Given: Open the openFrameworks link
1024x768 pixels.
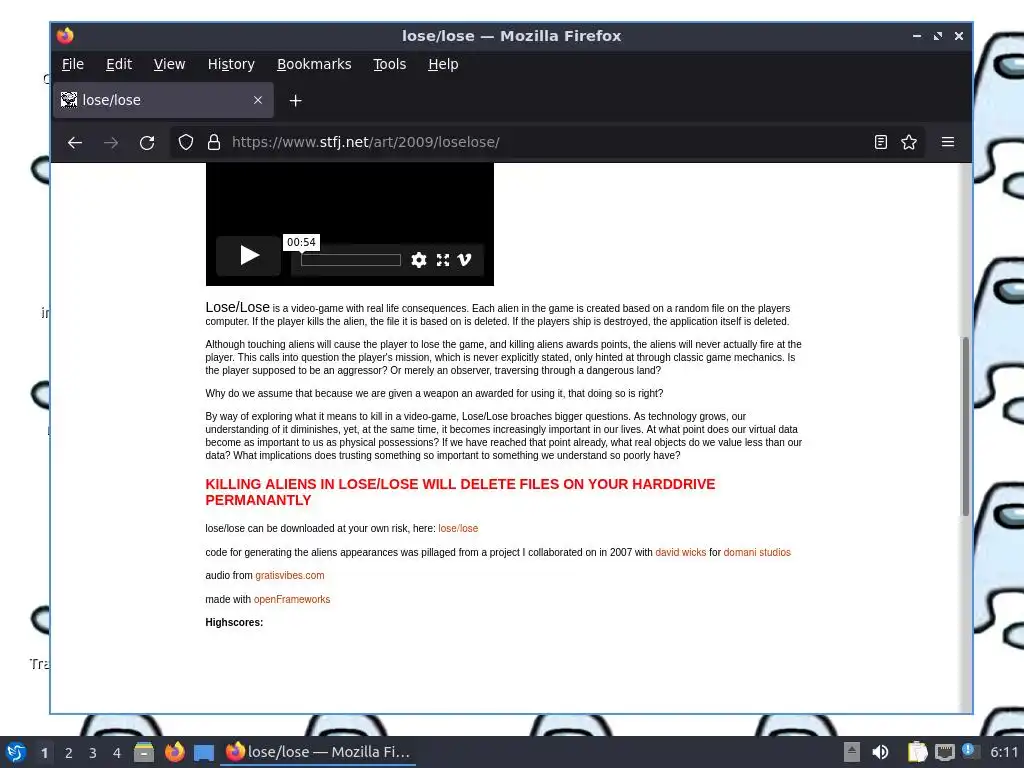Looking at the screenshot, I should pyautogui.click(x=292, y=600).
